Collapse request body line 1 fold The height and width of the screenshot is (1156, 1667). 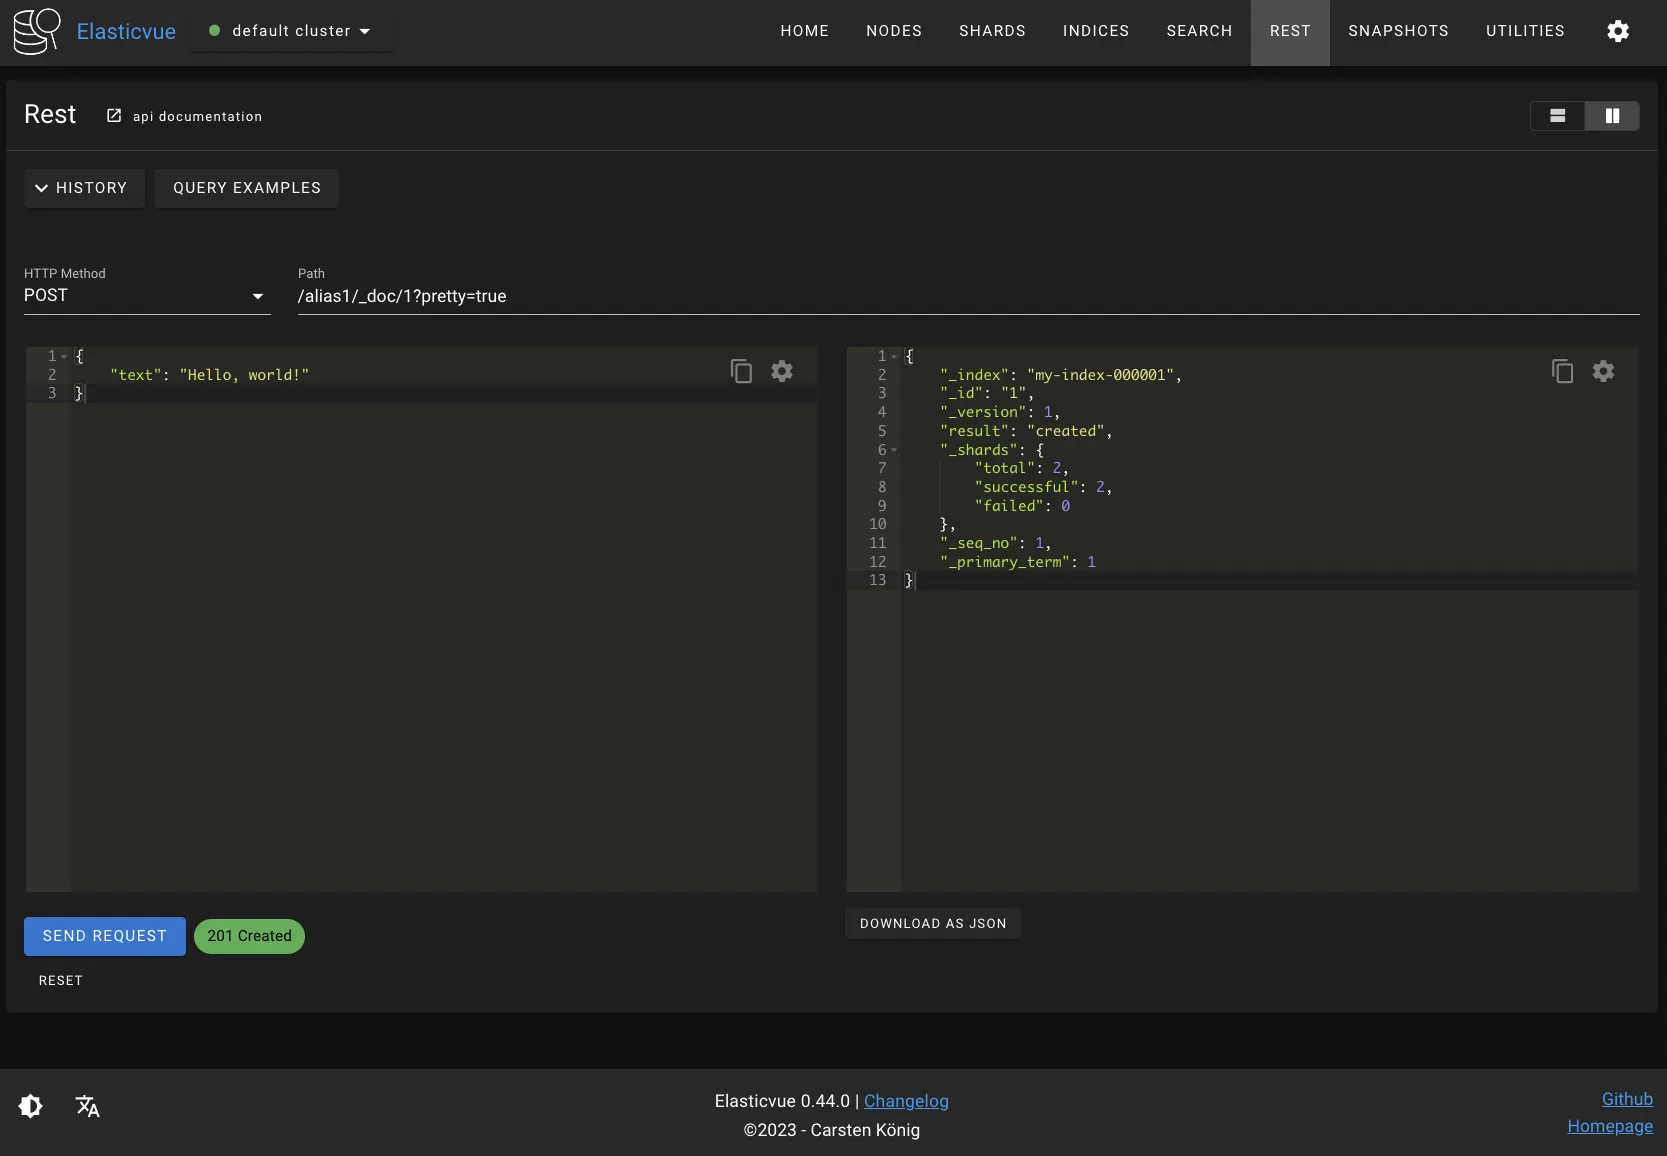pyautogui.click(x=64, y=356)
